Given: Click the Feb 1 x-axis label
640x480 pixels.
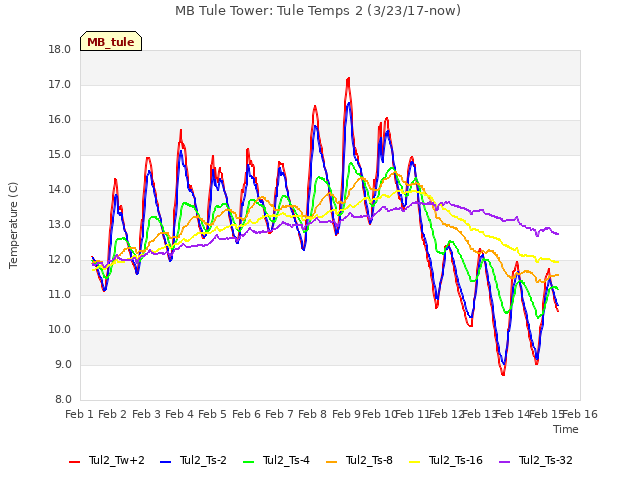Looking at the screenshot, I should (x=80, y=415).
